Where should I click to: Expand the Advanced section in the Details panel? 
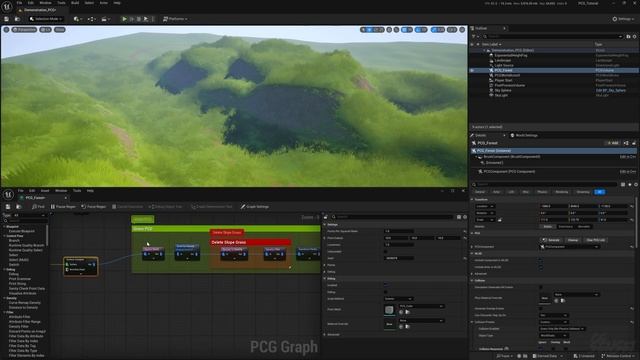472,274
